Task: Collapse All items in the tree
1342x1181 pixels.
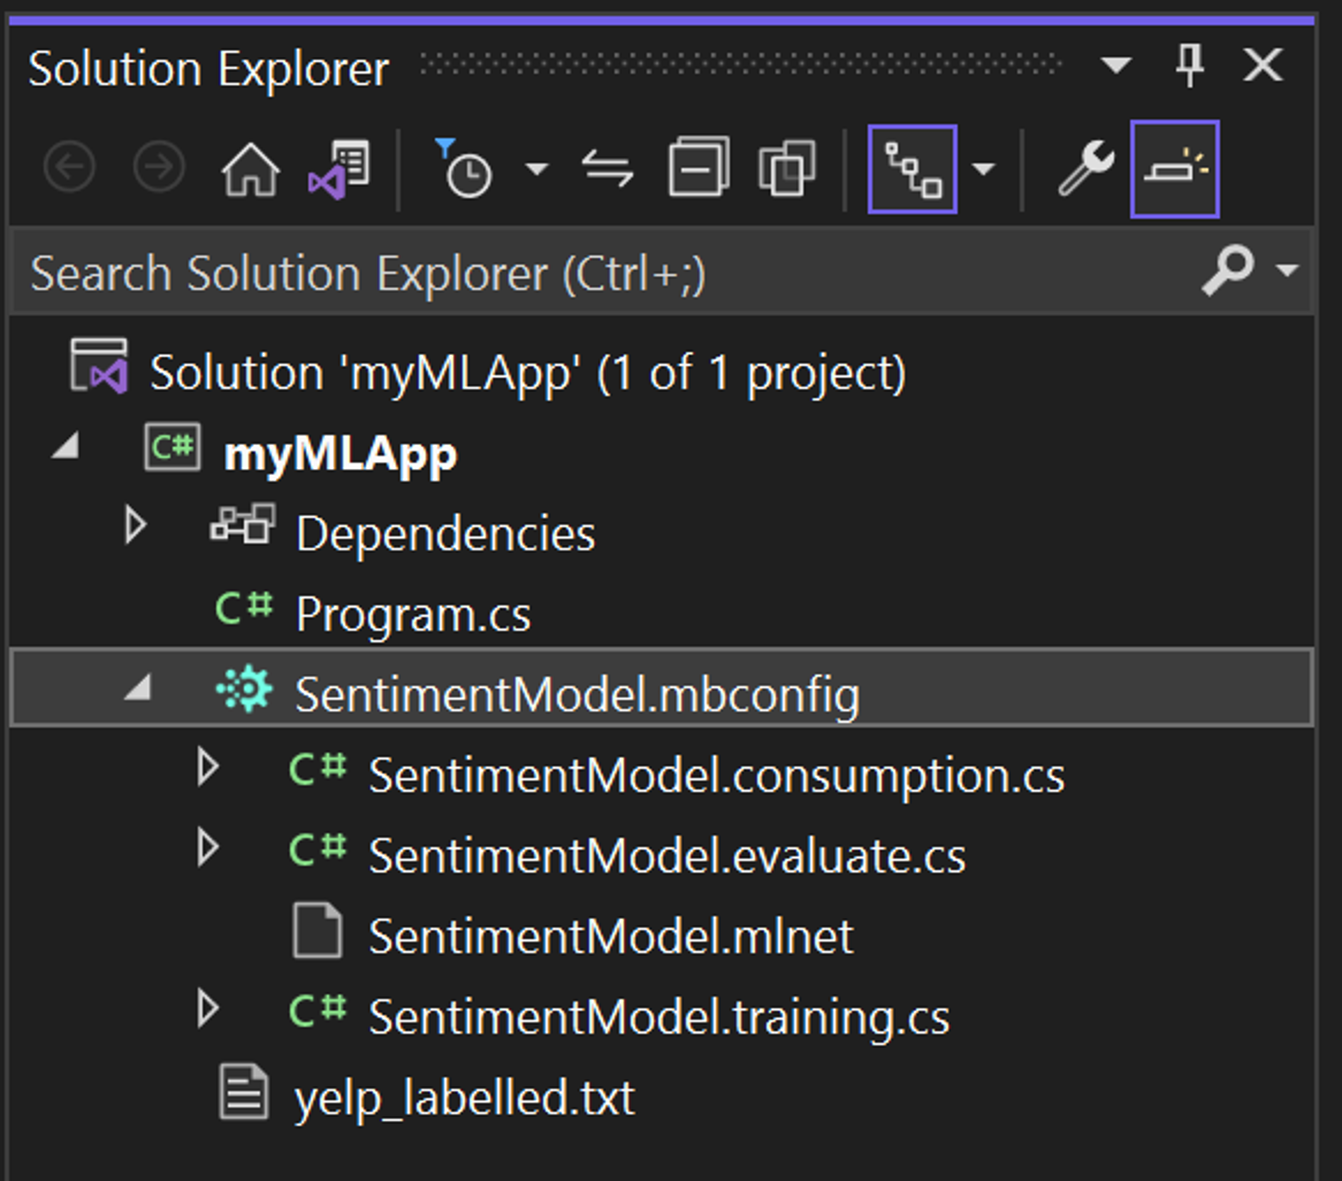Action: (697, 168)
